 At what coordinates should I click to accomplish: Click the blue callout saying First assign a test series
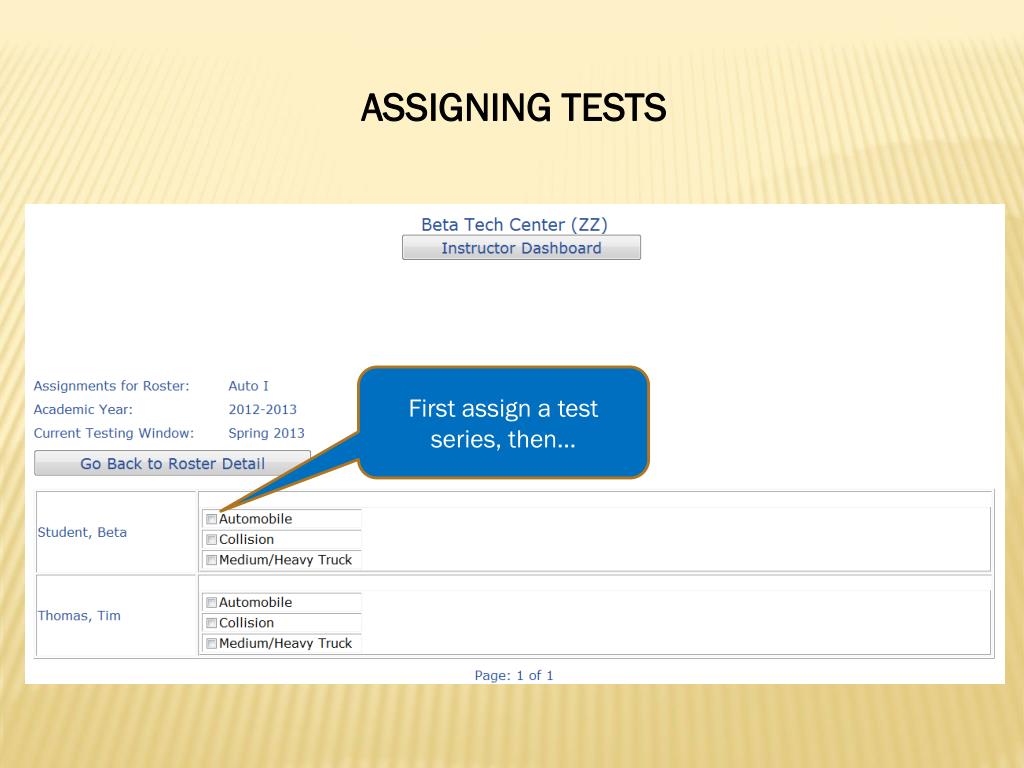[504, 423]
